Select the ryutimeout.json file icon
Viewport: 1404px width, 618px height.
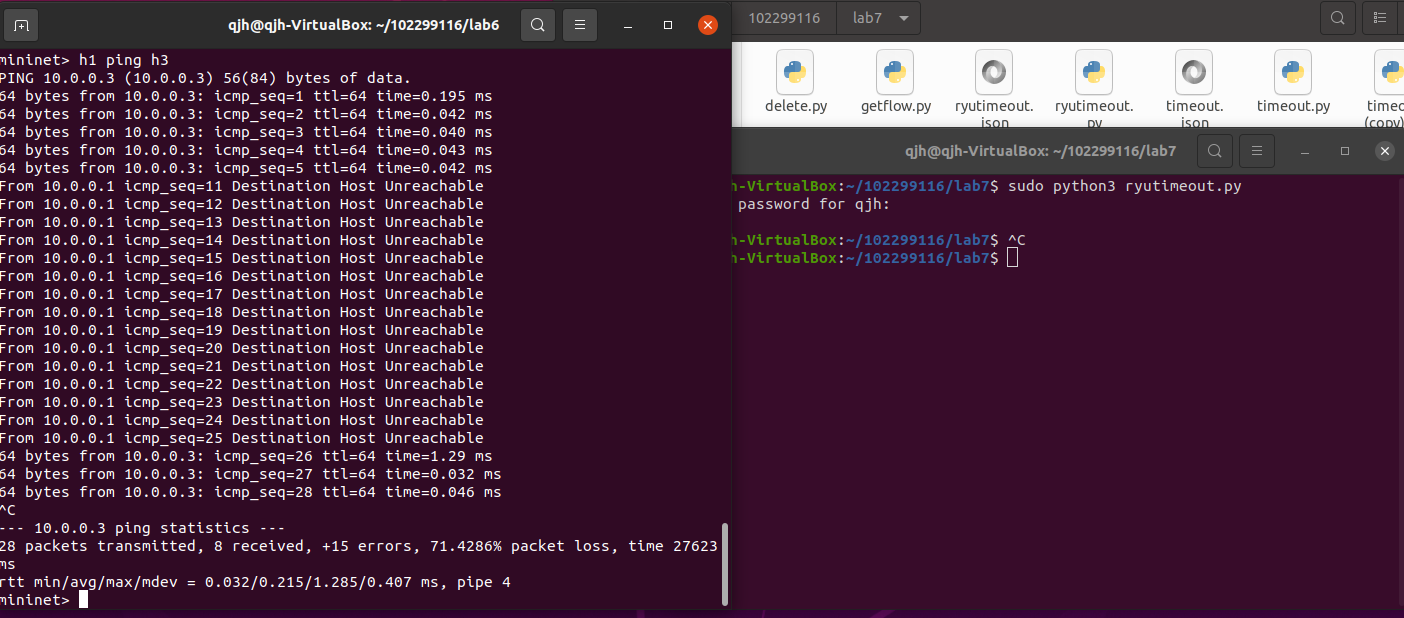[x=994, y=72]
